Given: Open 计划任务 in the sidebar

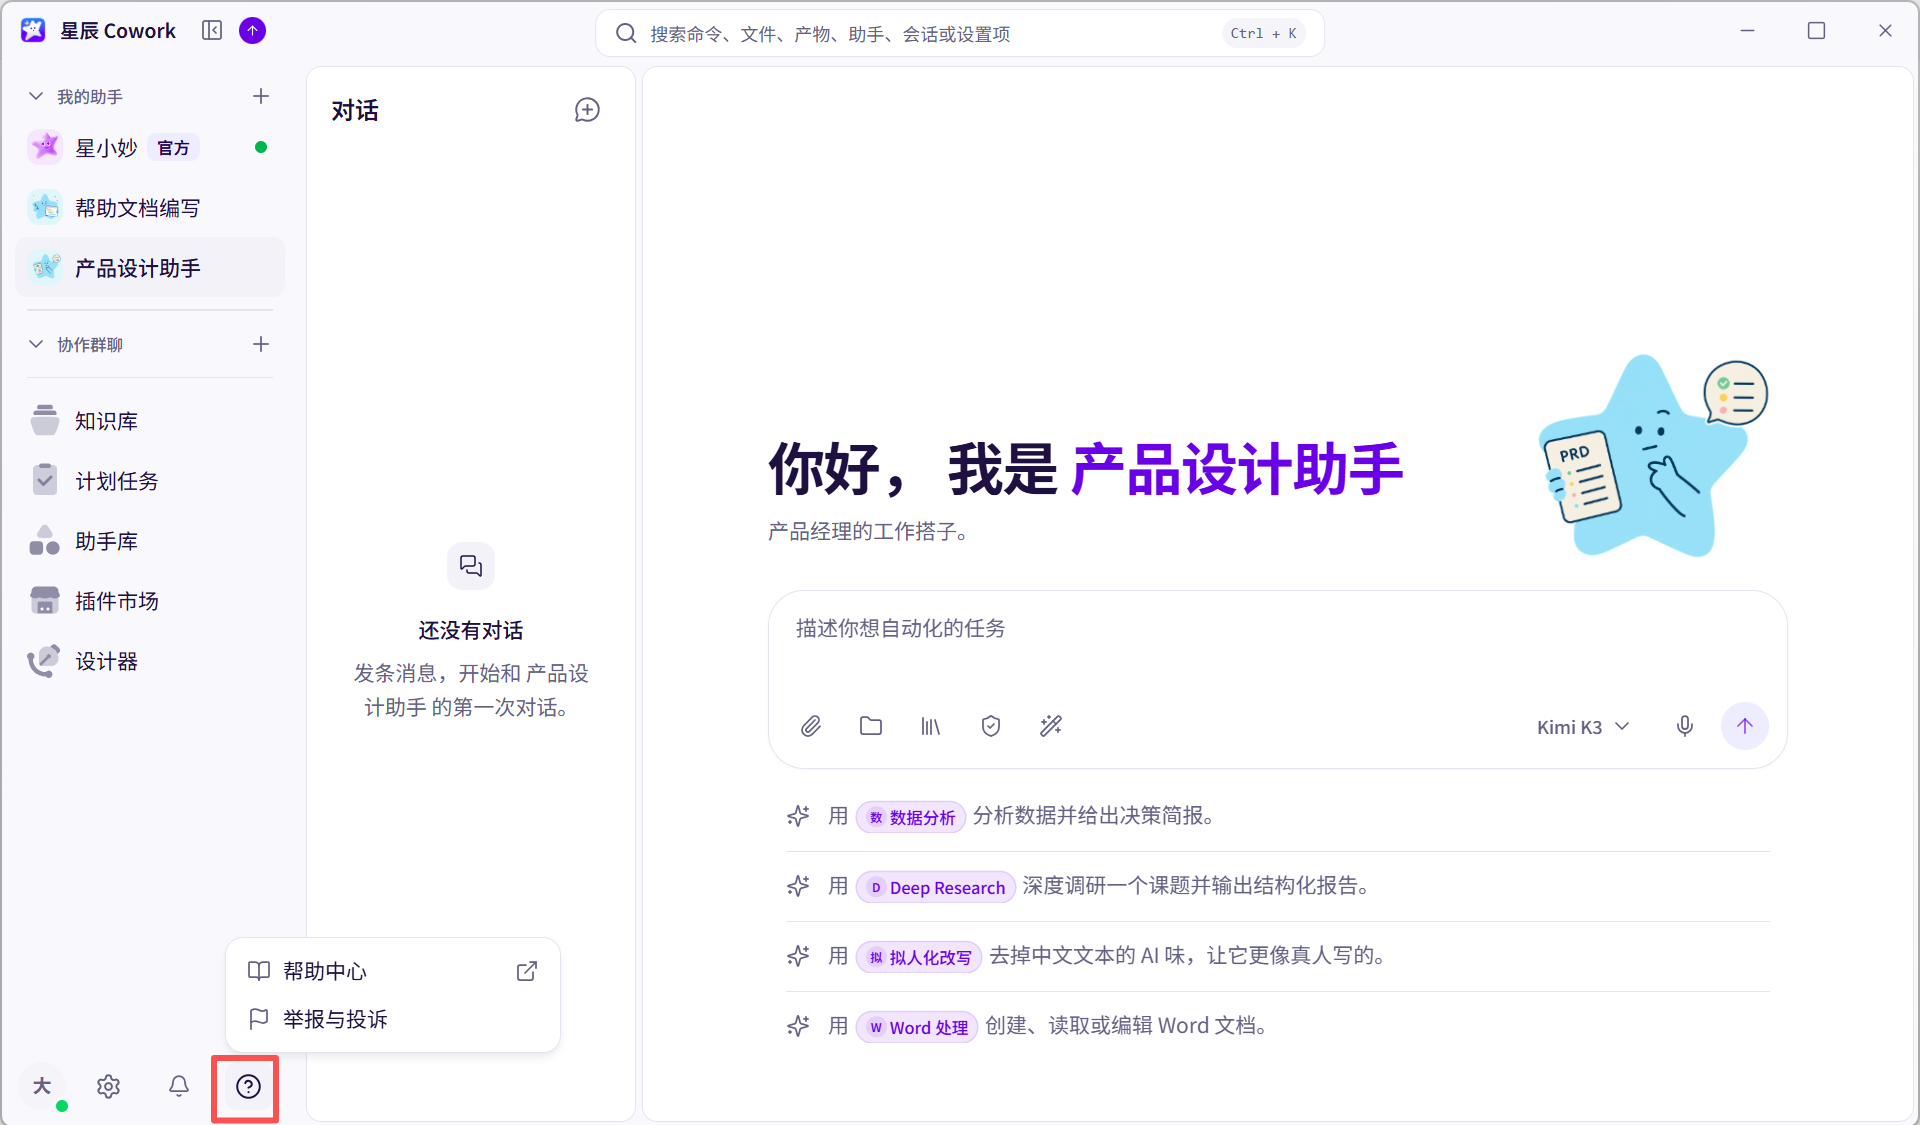Looking at the screenshot, I should coord(150,481).
